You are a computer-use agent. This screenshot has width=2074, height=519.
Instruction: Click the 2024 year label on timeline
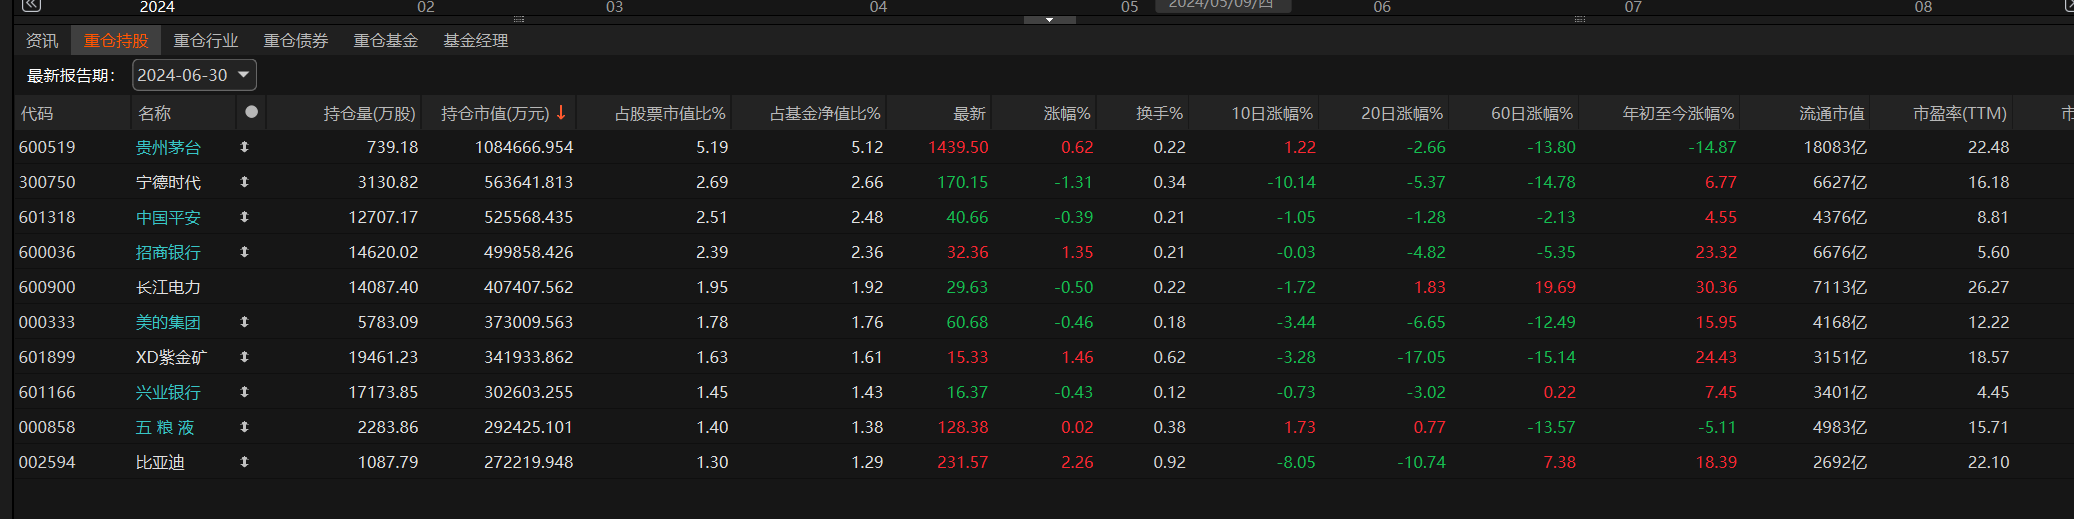[157, 7]
